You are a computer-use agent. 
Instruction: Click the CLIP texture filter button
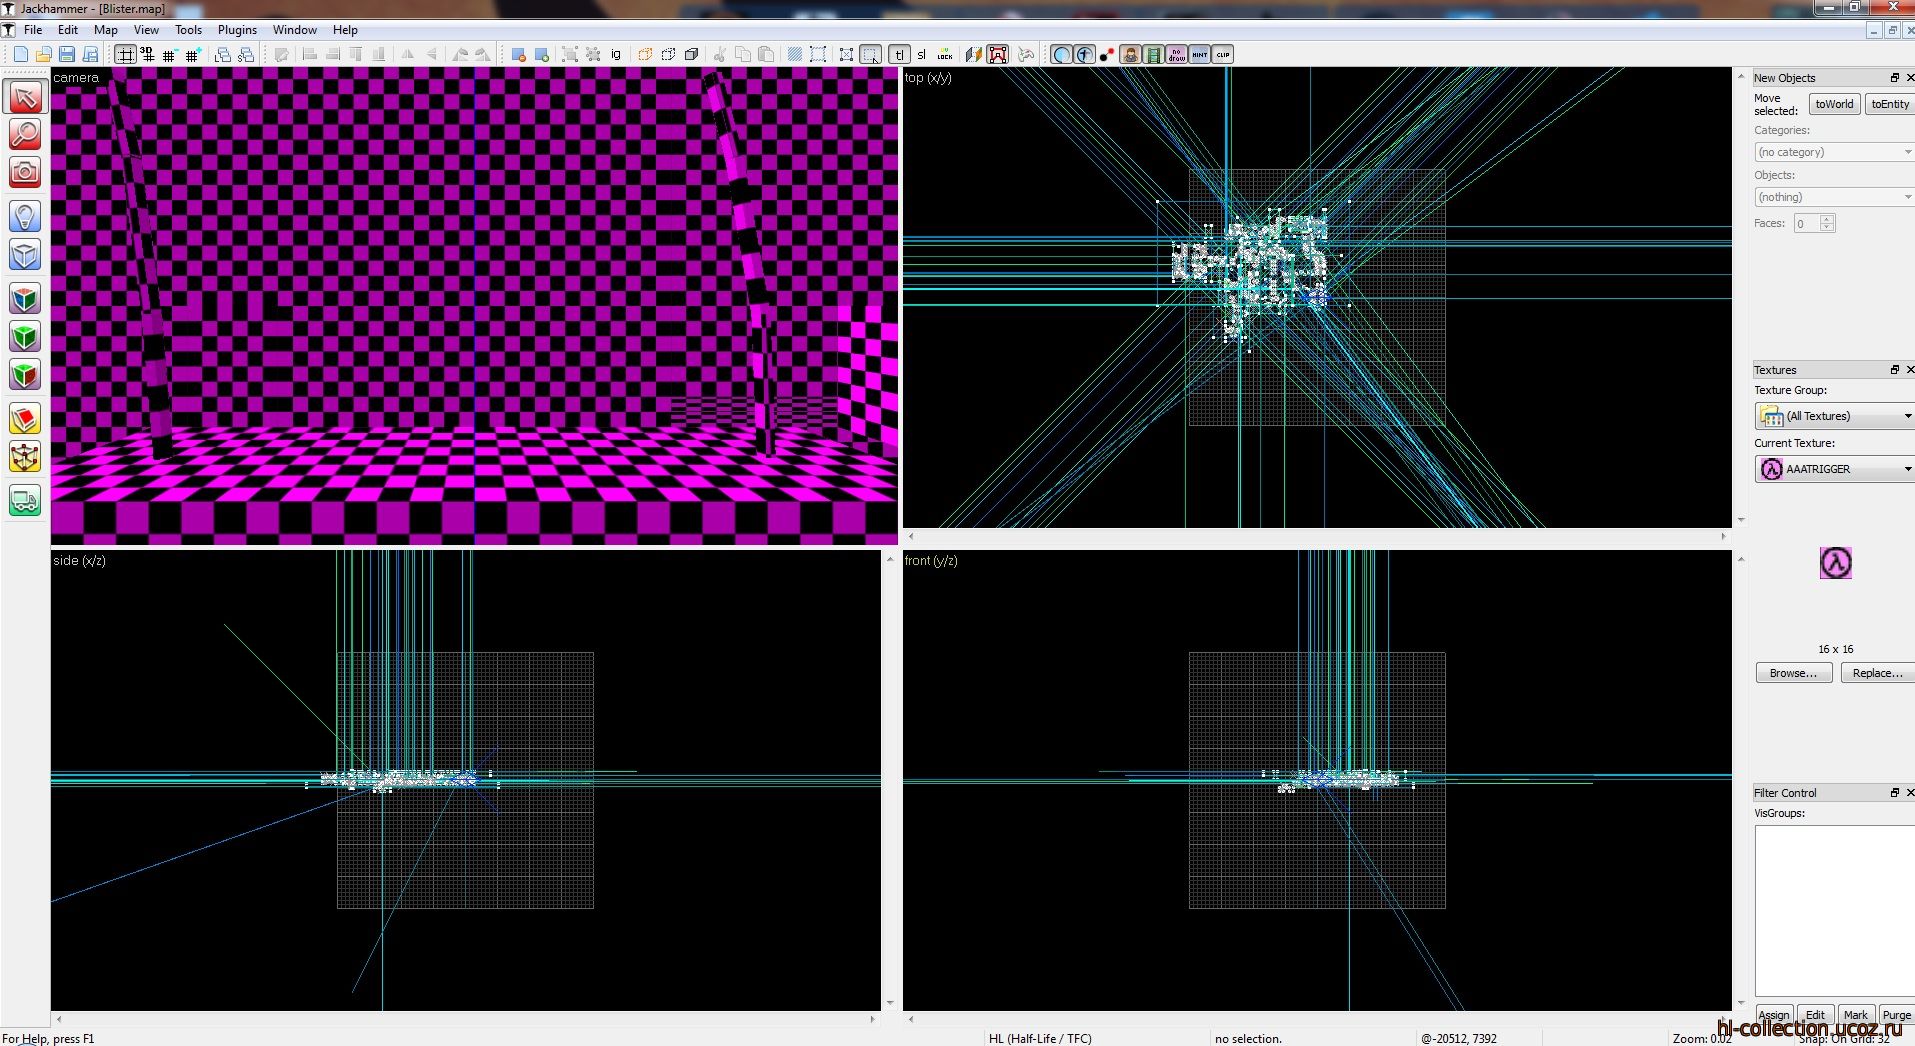pos(1222,54)
